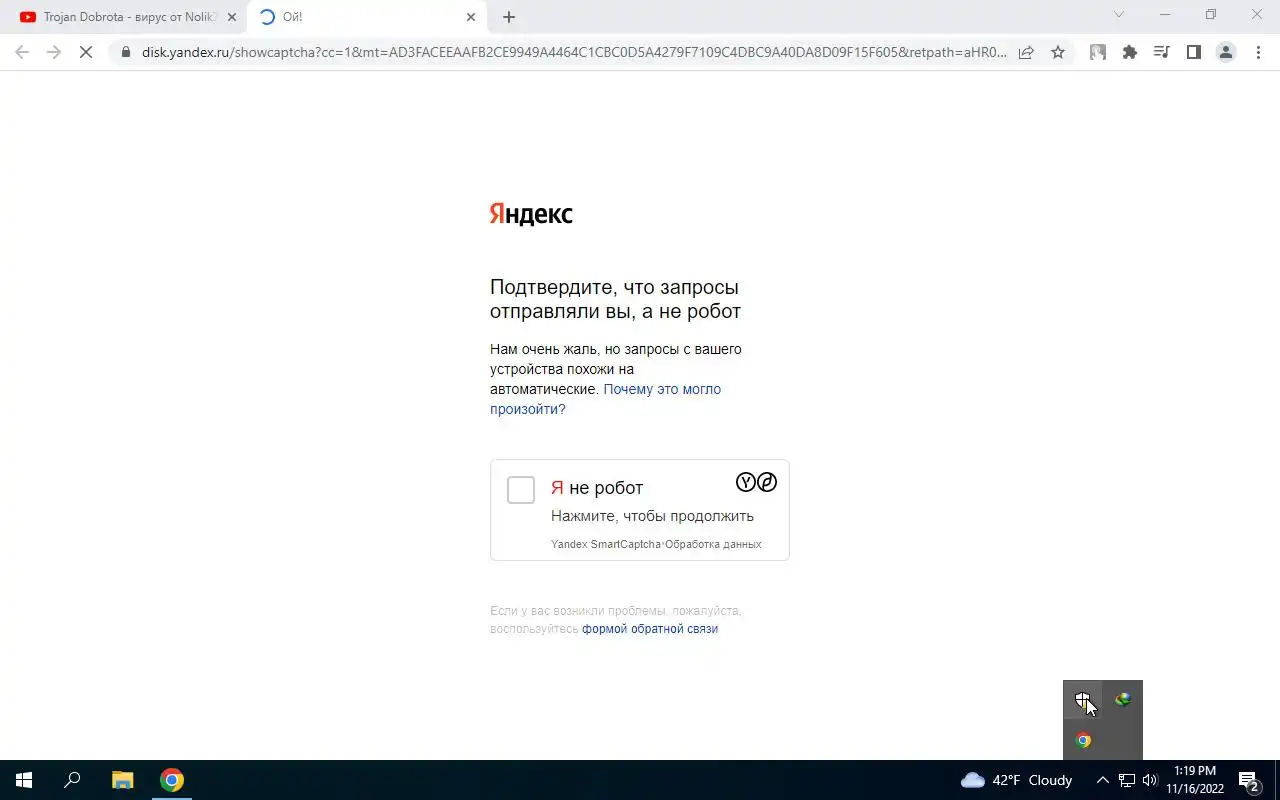Open network status tray icon
Screen dimensions: 1280x800
[1127, 780]
